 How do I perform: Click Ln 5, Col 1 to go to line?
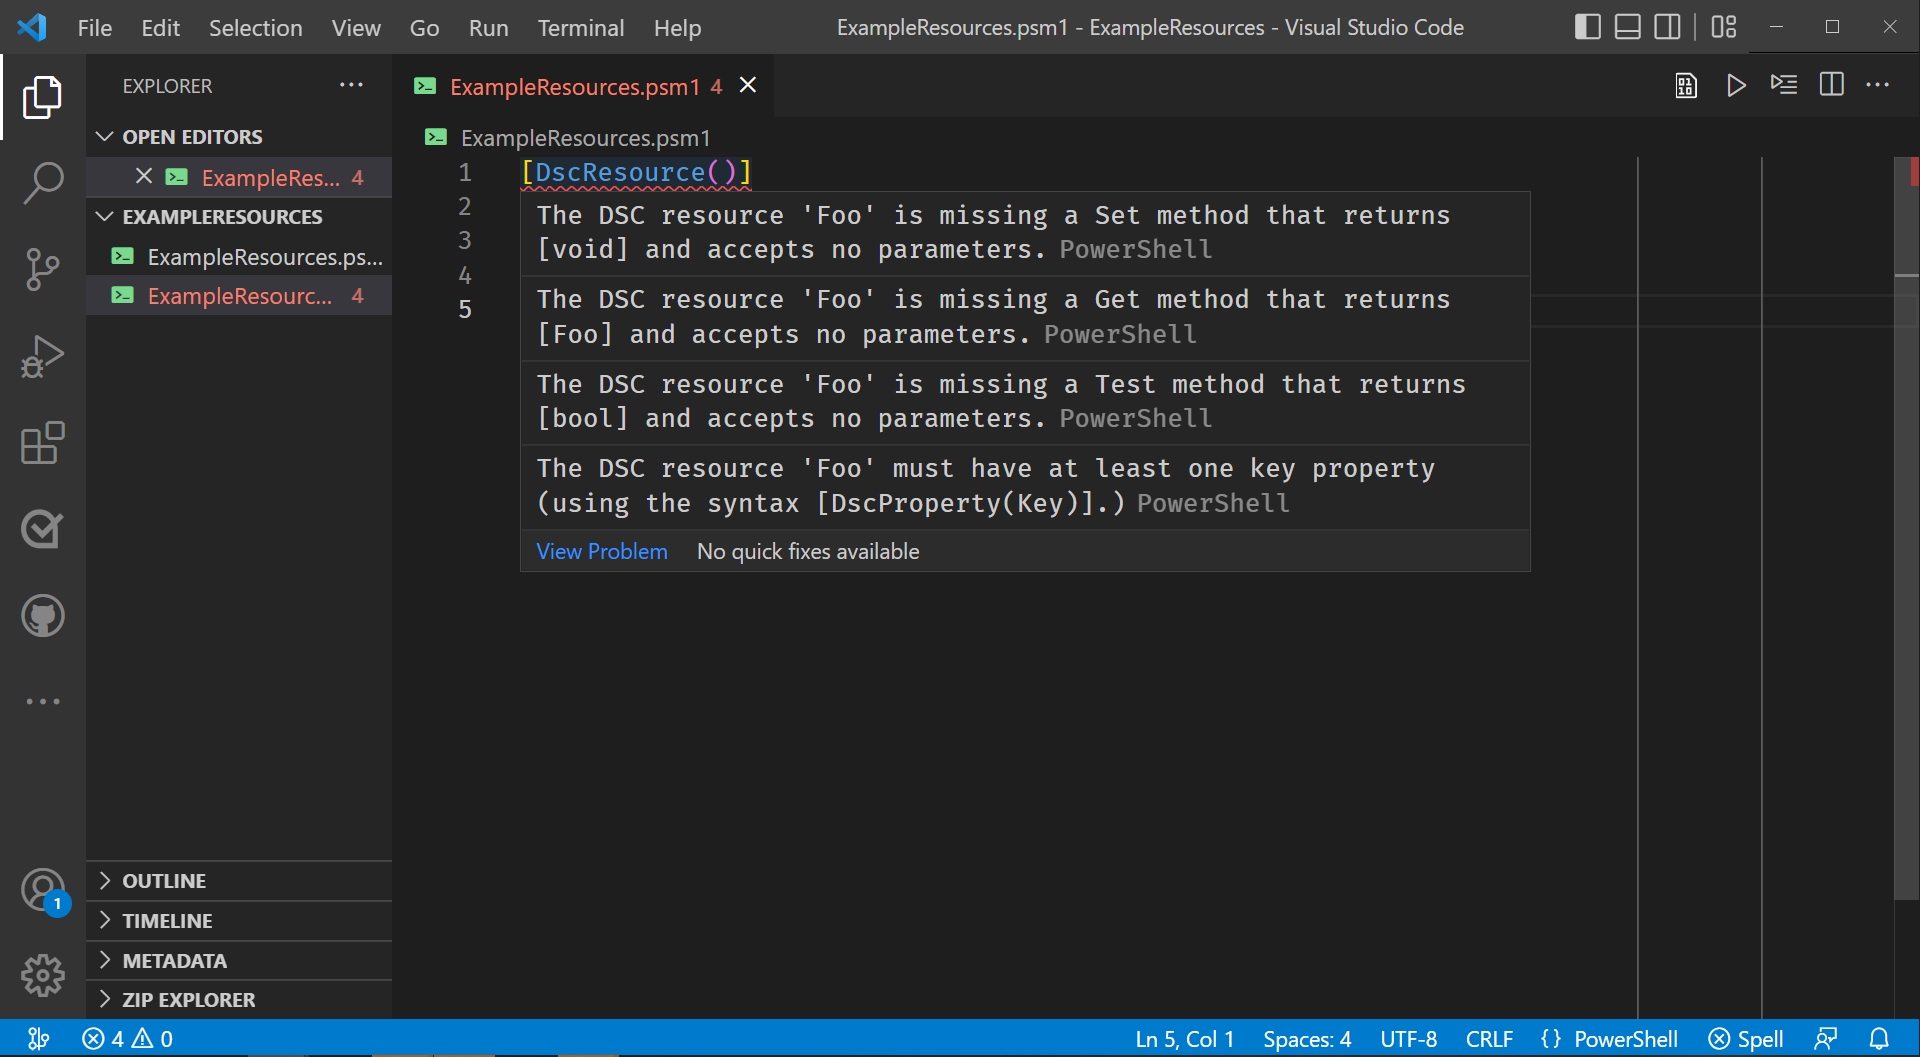coord(1184,1038)
